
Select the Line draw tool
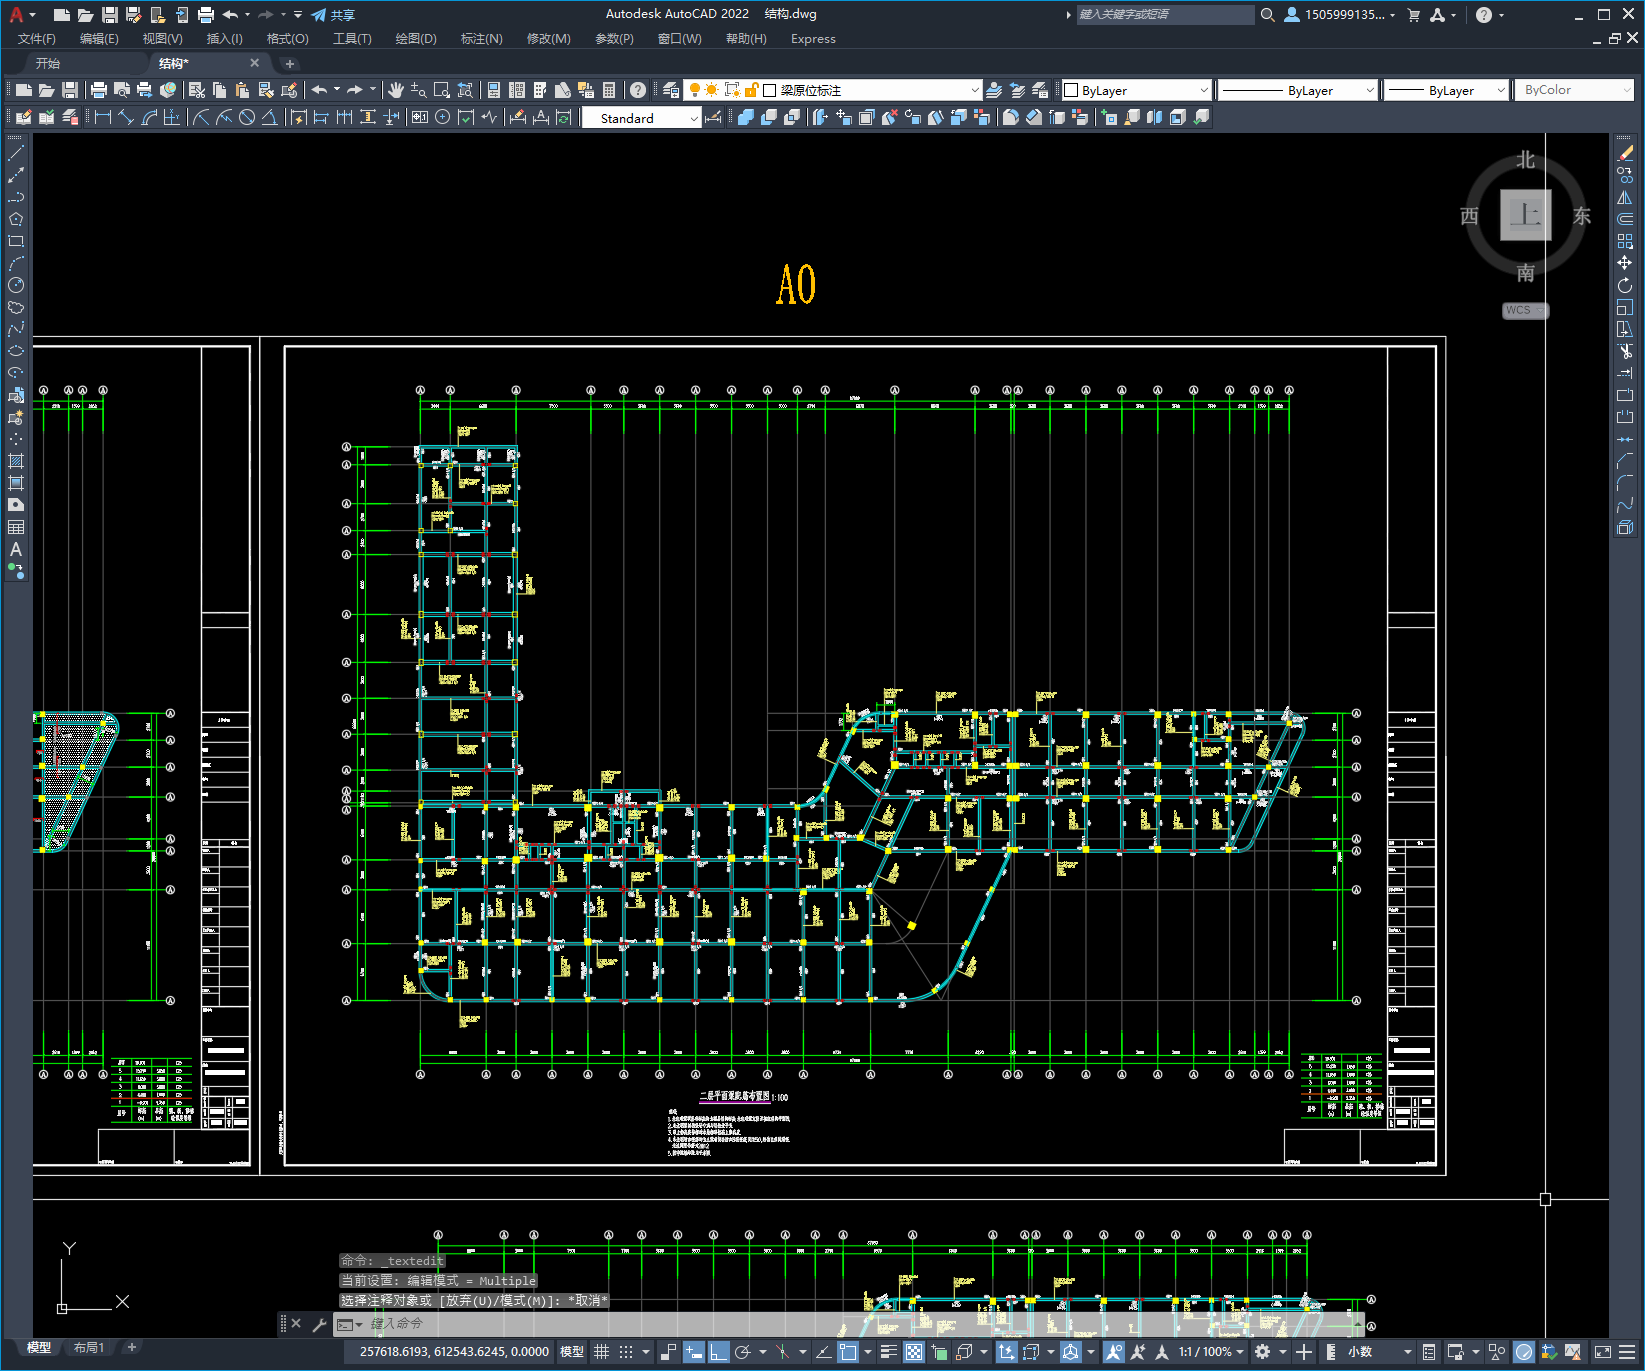pyautogui.click(x=16, y=154)
